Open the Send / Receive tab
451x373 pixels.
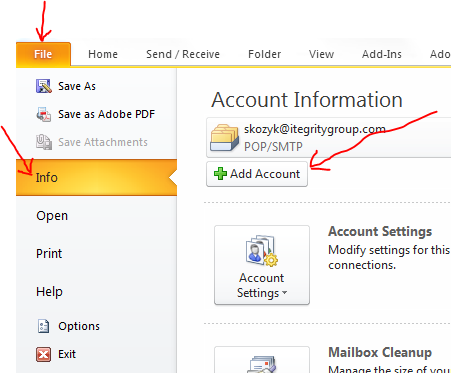[183, 54]
